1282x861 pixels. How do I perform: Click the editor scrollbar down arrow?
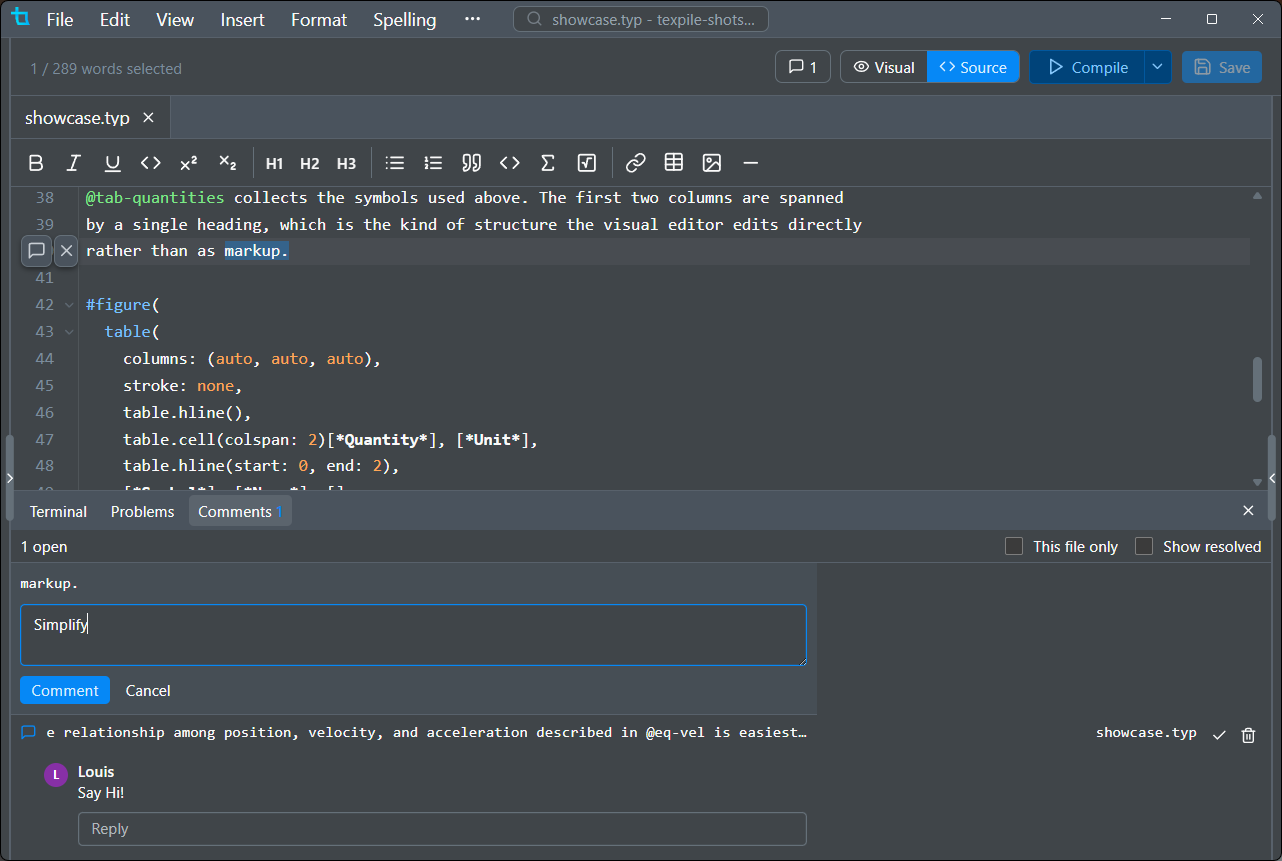click(x=1257, y=481)
